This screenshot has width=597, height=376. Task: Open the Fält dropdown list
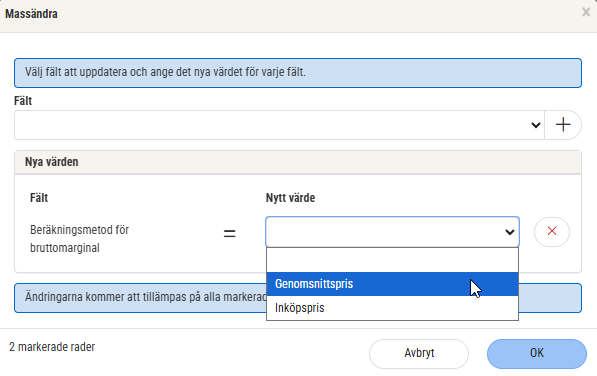pos(279,125)
